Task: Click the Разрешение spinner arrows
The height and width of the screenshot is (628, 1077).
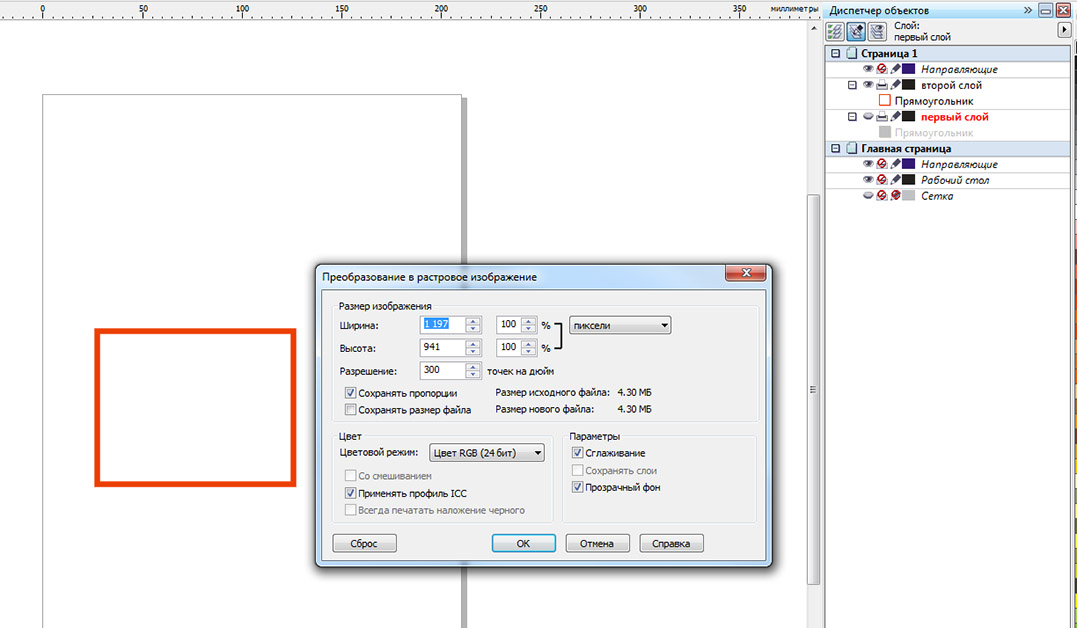Action: click(x=473, y=371)
